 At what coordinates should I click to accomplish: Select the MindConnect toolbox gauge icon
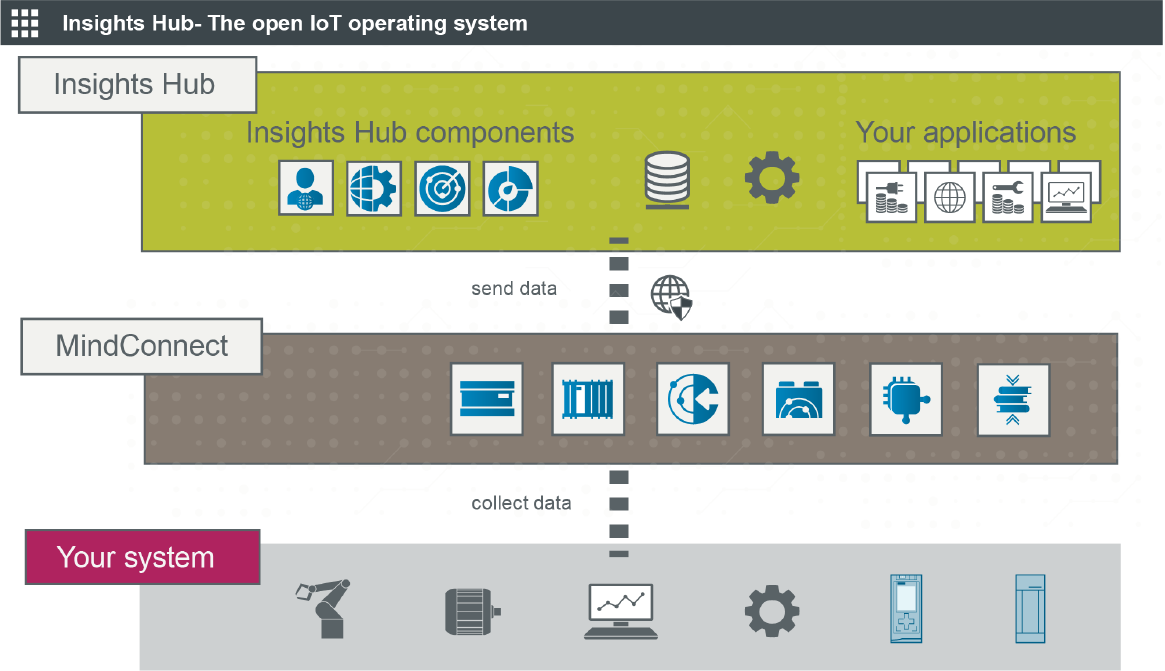coord(799,399)
